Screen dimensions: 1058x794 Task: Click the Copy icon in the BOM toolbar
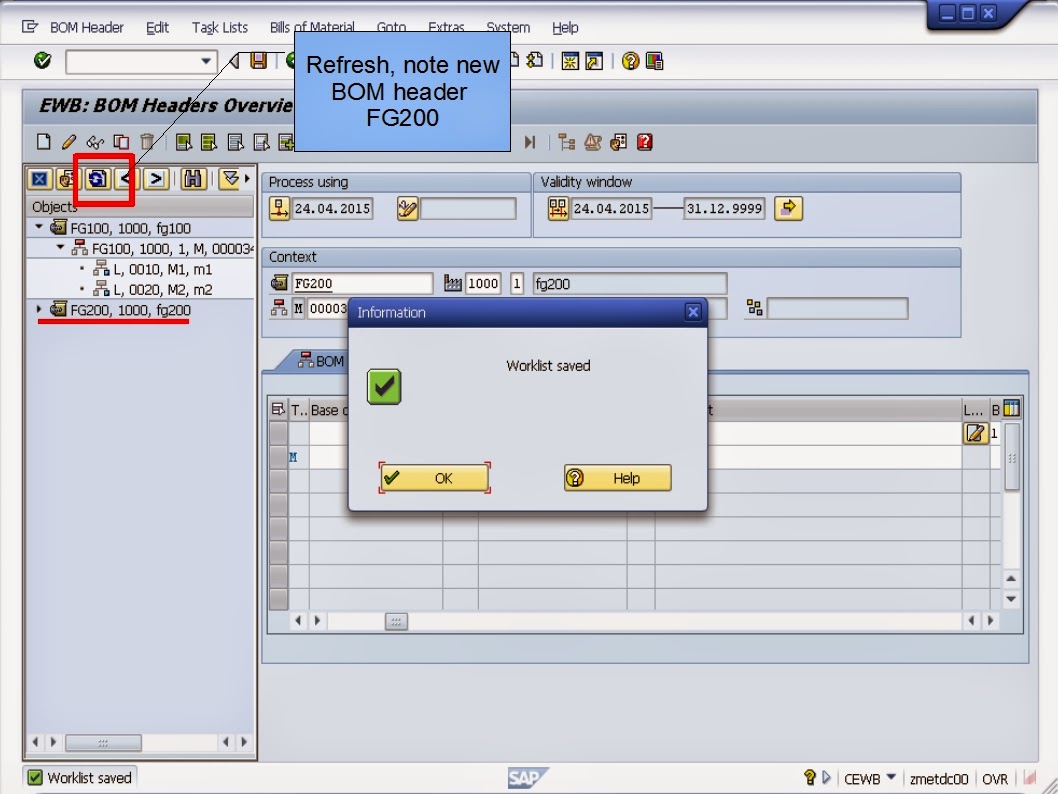[x=121, y=142]
